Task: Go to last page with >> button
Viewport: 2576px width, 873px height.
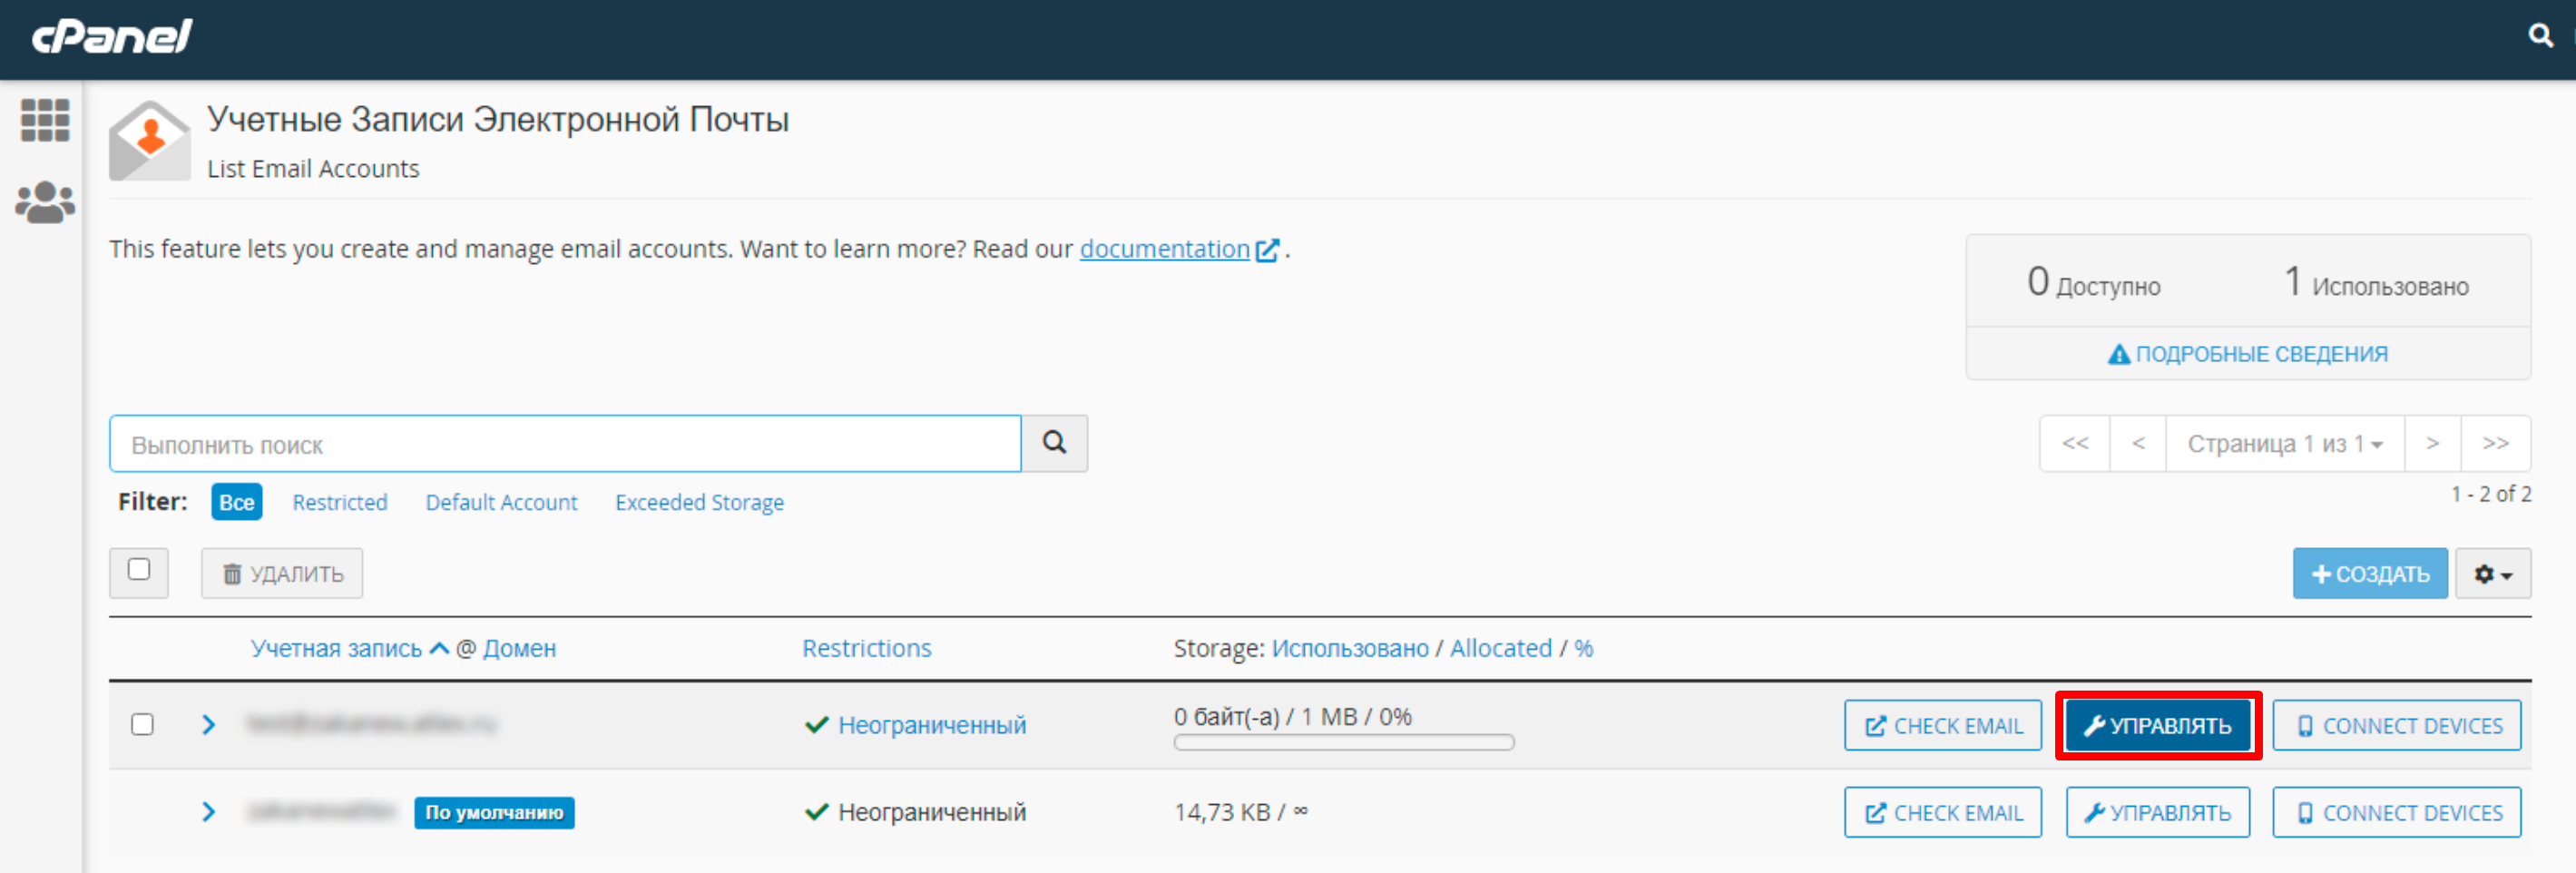Action: [x=2496, y=443]
